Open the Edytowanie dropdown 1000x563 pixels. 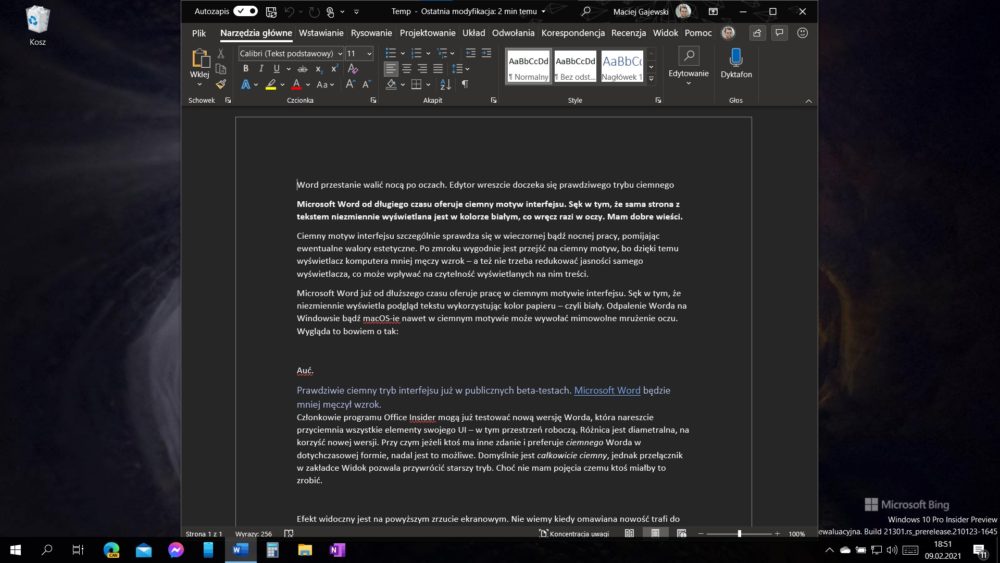[x=688, y=66]
